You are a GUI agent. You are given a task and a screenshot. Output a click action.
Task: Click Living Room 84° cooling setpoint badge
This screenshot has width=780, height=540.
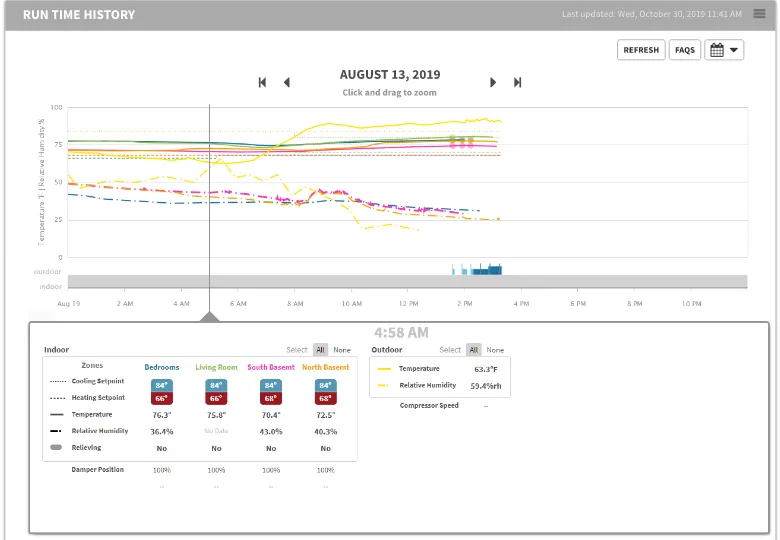pyautogui.click(x=216, y=385)
